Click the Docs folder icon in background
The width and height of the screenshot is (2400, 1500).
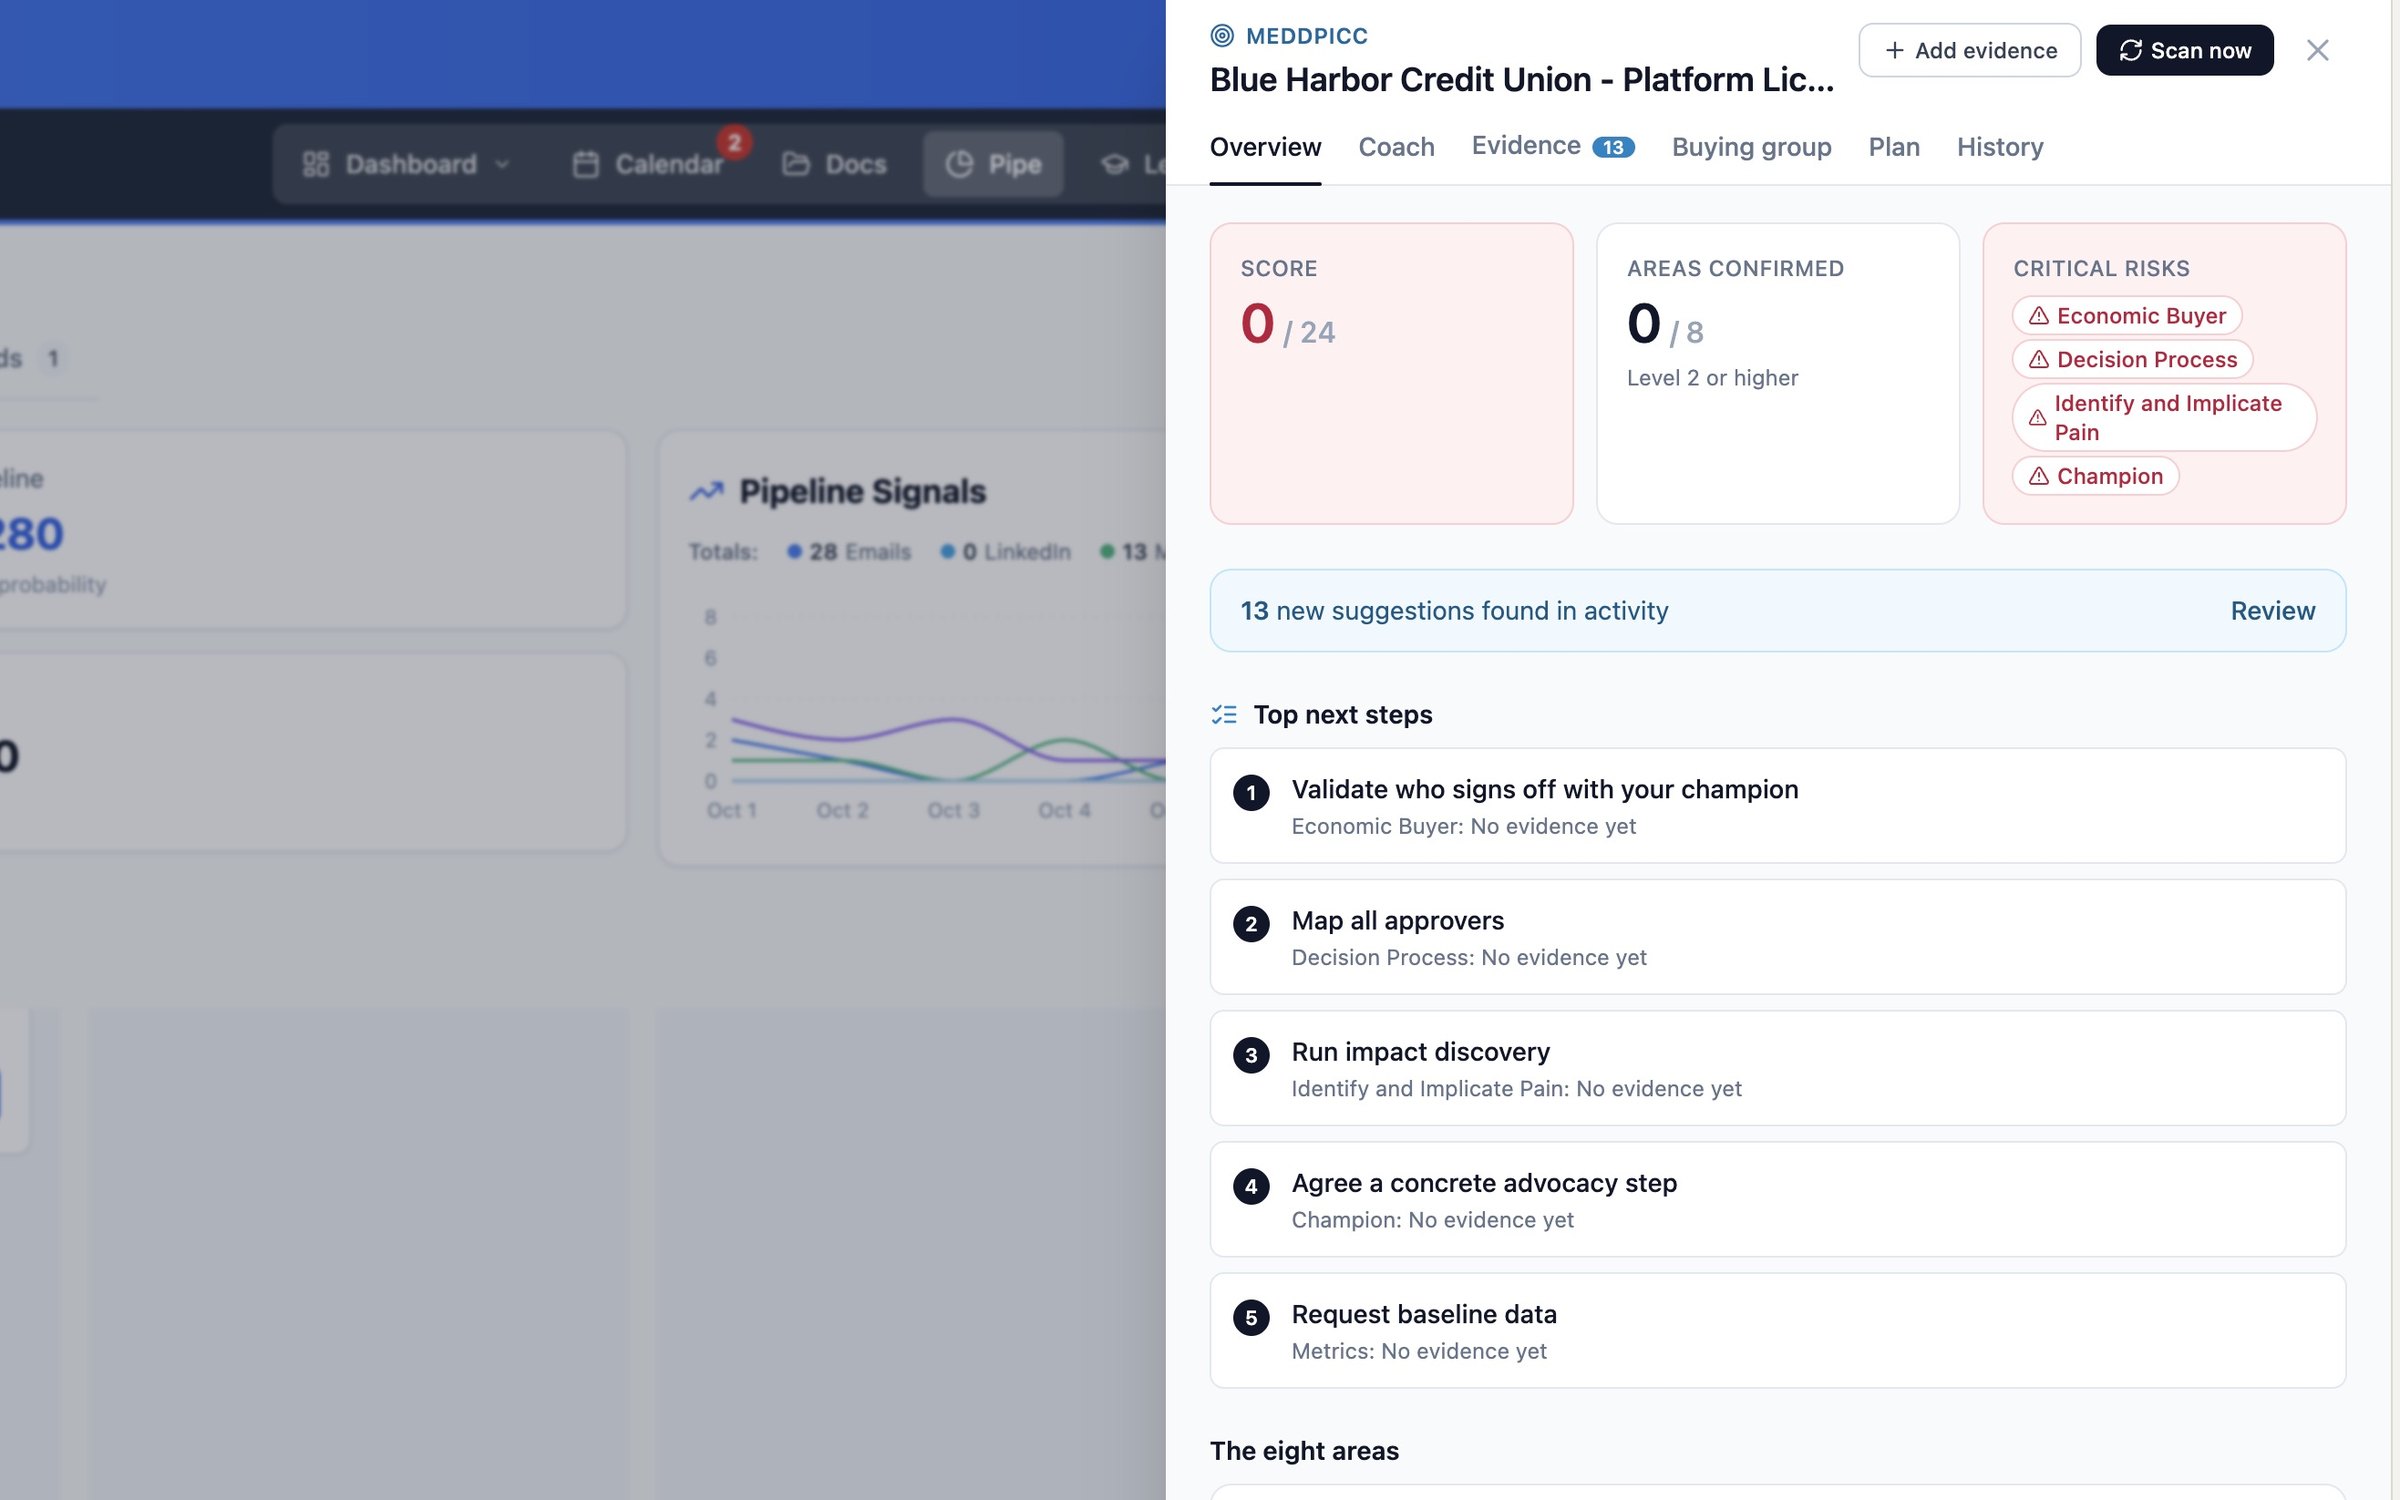tap(795, 164)
